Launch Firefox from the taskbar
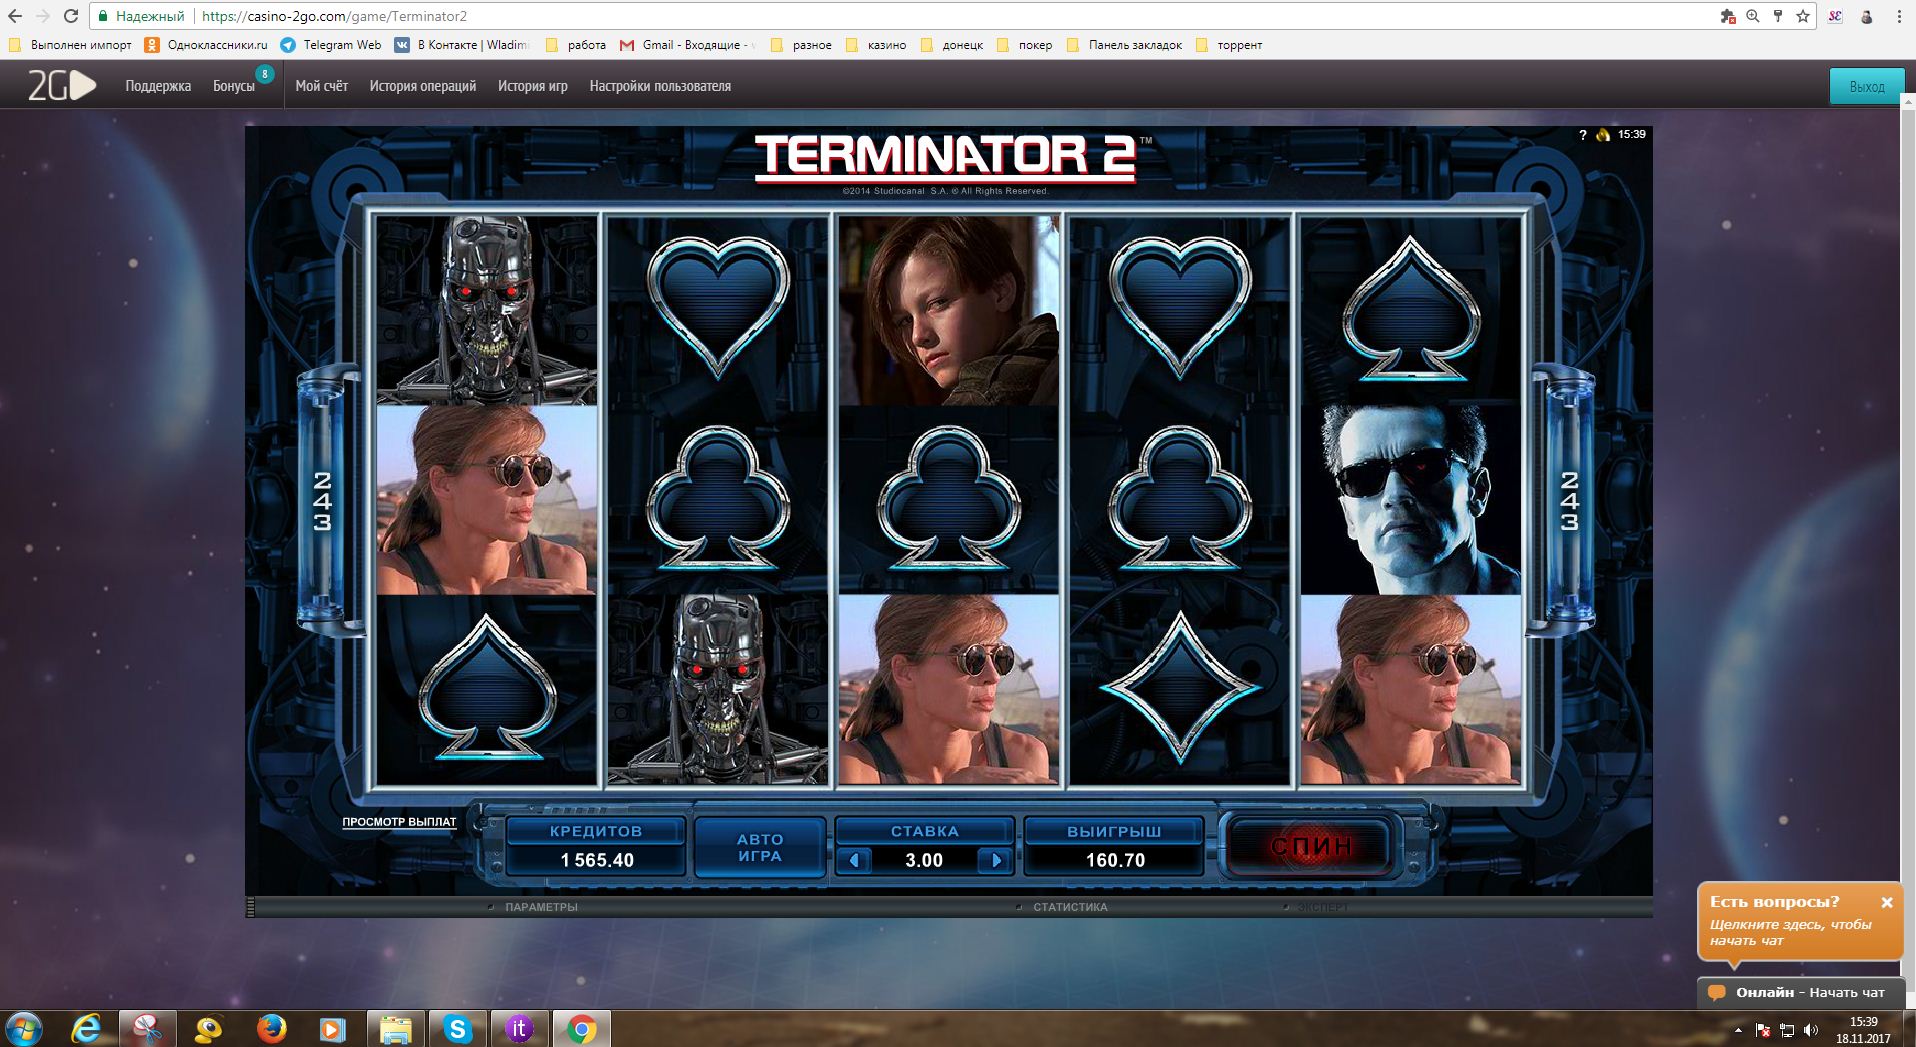1916x1047 pixels. (x=271, y=1029)
